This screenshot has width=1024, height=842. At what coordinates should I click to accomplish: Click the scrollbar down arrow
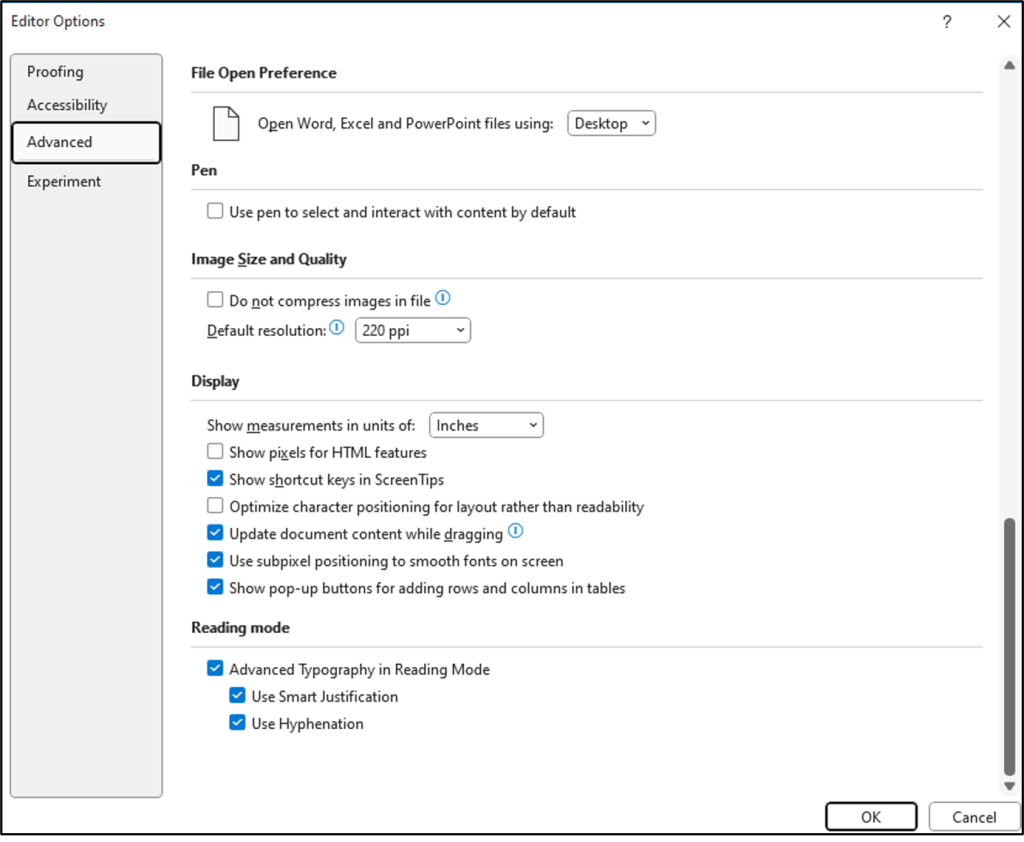click(x=1008, y=787)
